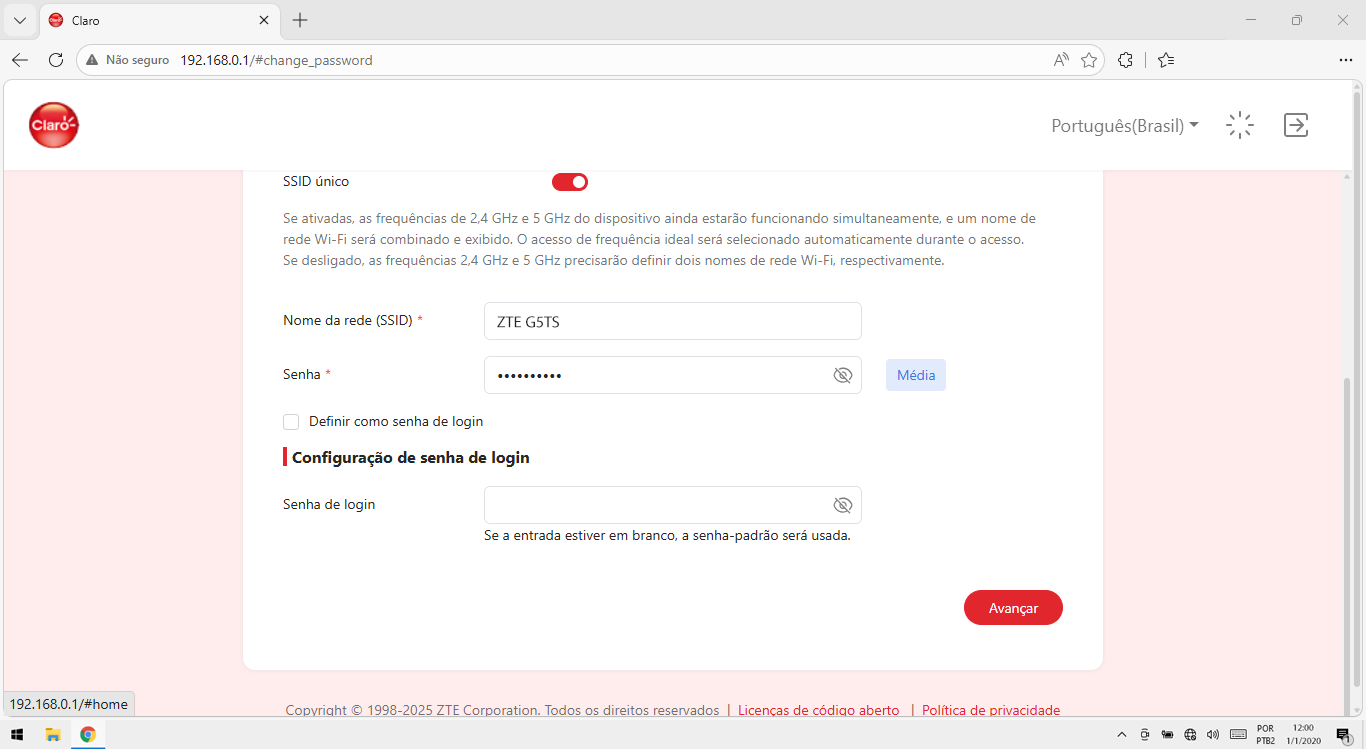Reveal the Senha de login with the eye icon
This screenshot has width=1366, height=749.
(842, 505)
